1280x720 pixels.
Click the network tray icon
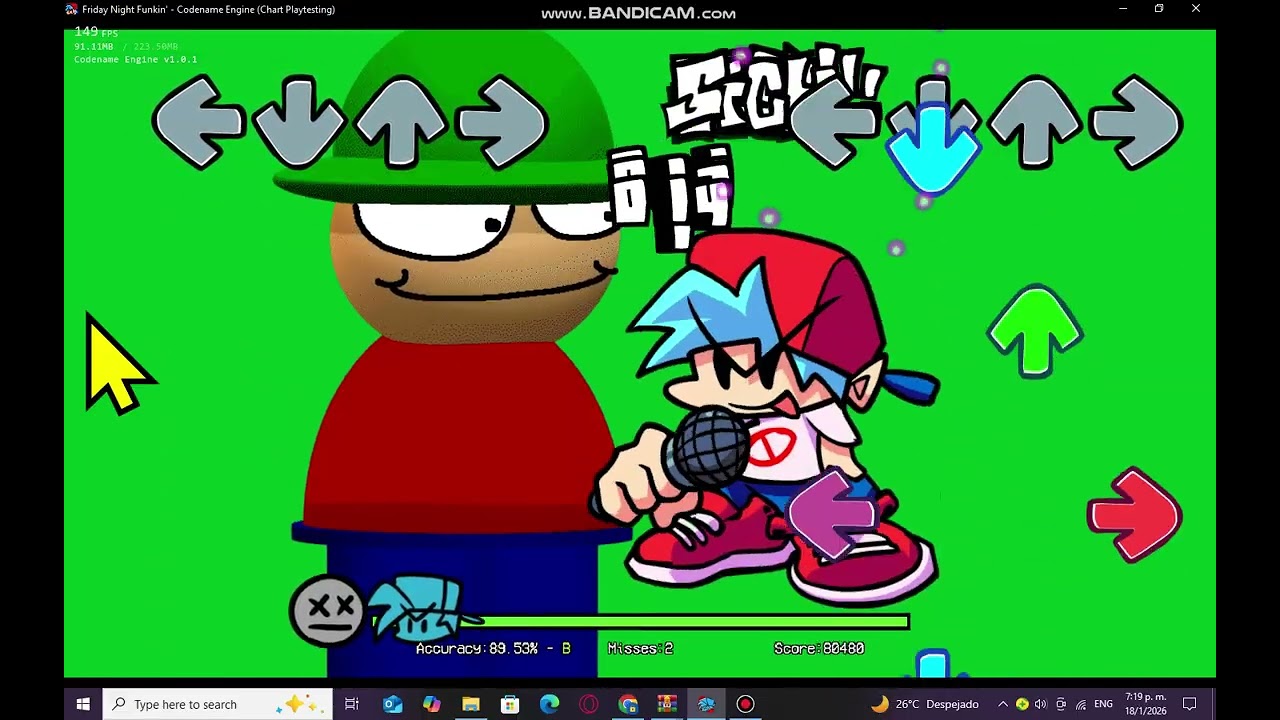coord(1080,704)
